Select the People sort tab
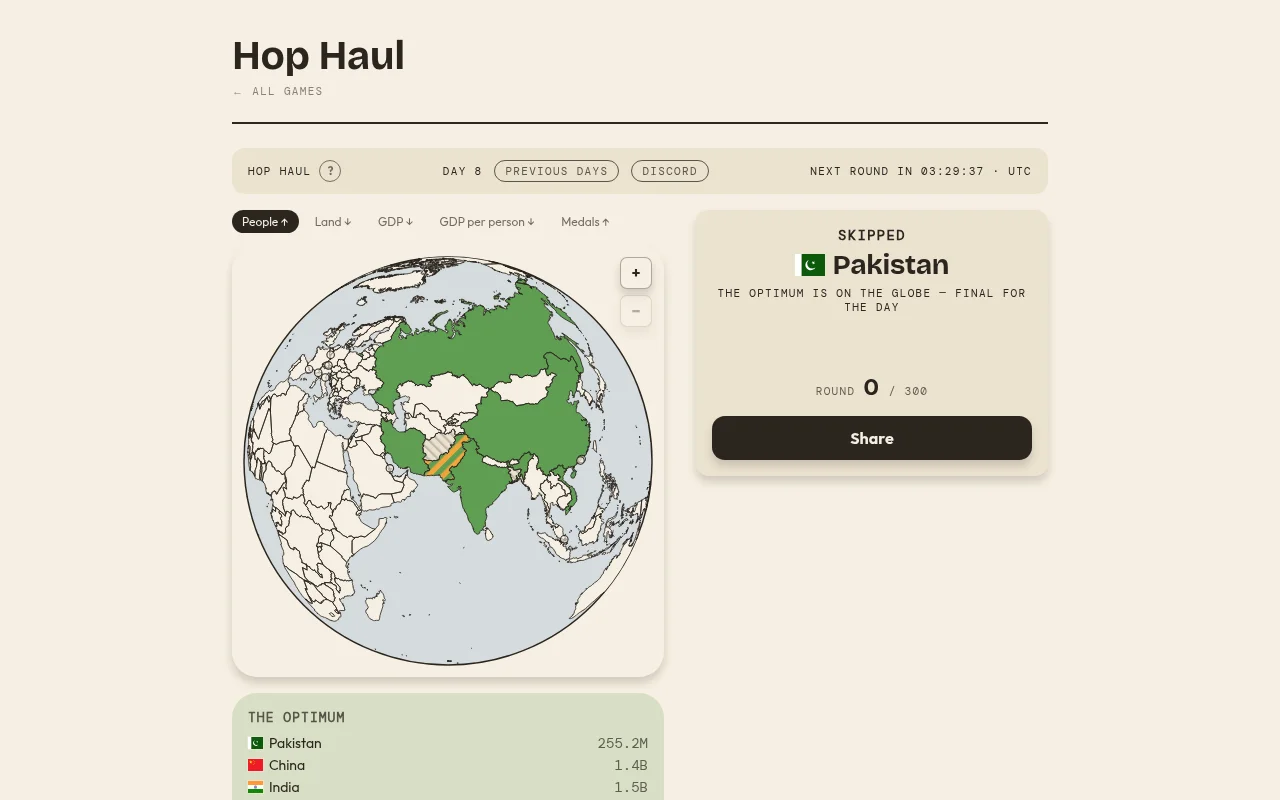Viewport: 1280px width, 800px height. coord(265,222)
